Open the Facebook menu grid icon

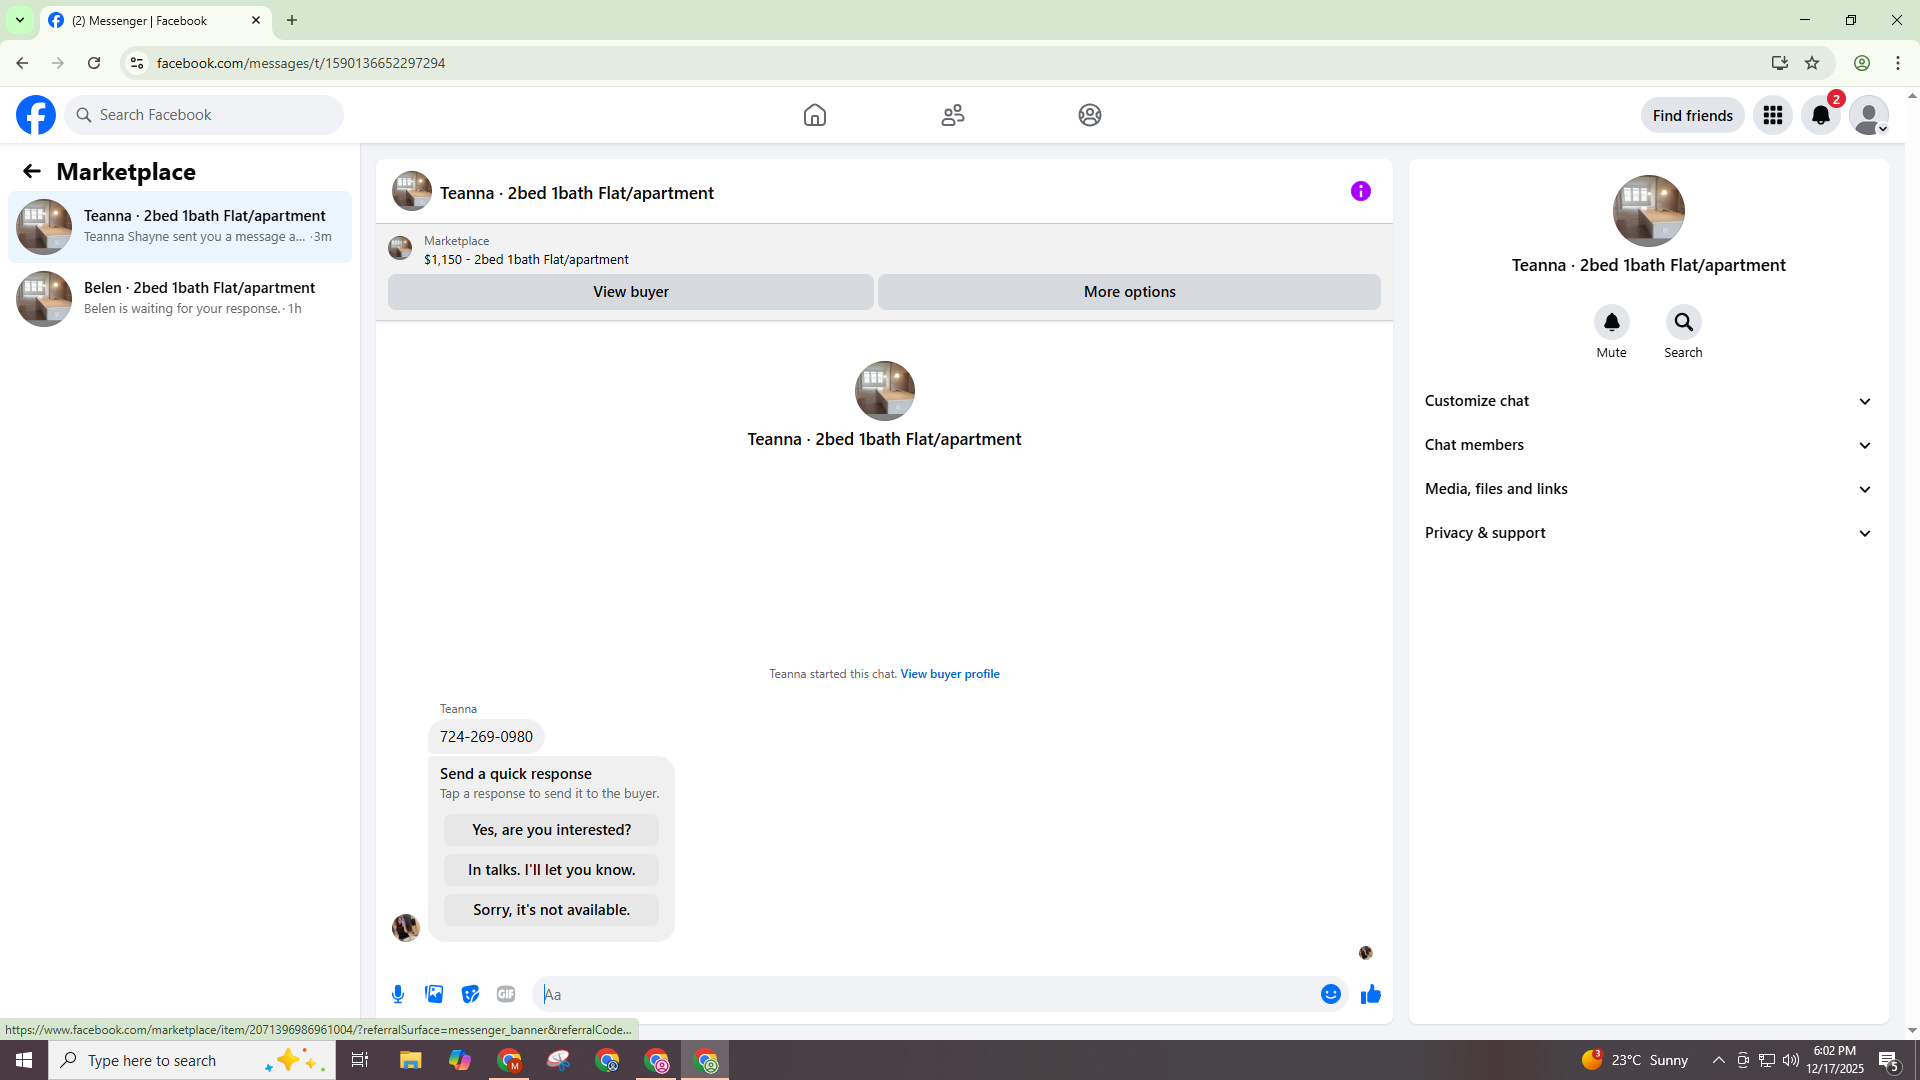click(x=1772, y=115)
